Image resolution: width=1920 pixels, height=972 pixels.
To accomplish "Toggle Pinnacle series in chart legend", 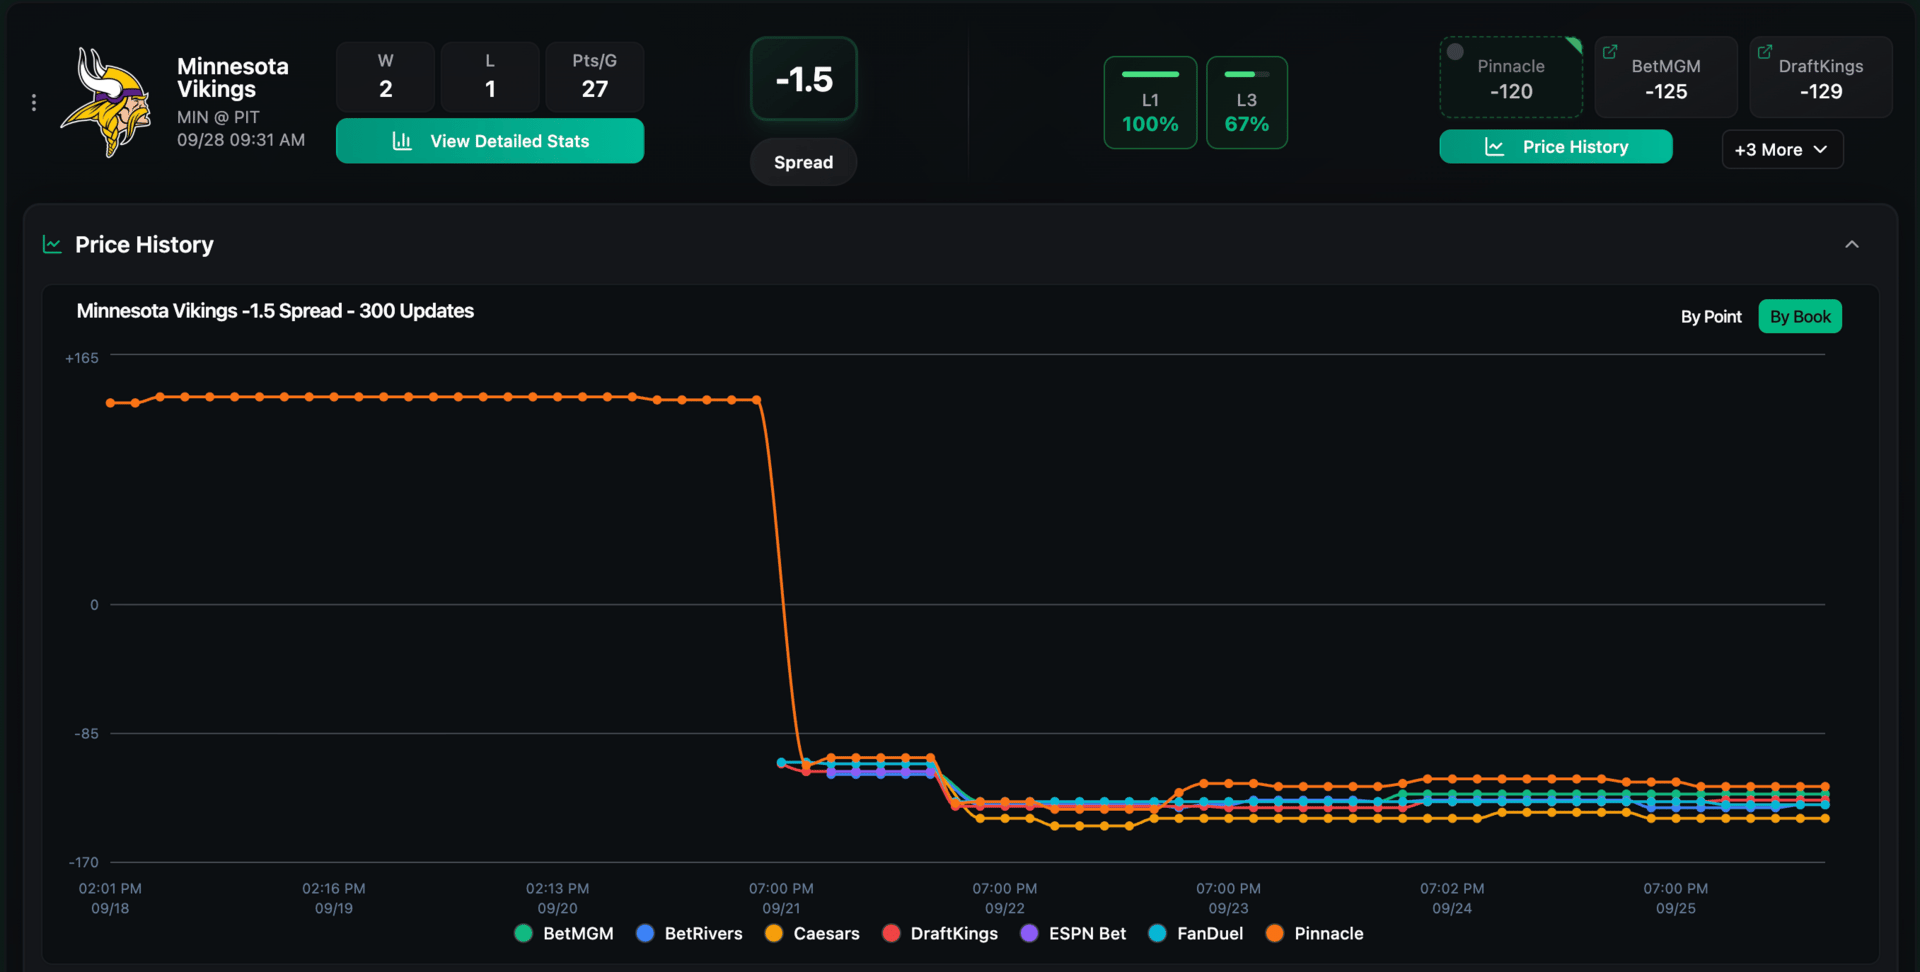I will tap(1315, 933).
